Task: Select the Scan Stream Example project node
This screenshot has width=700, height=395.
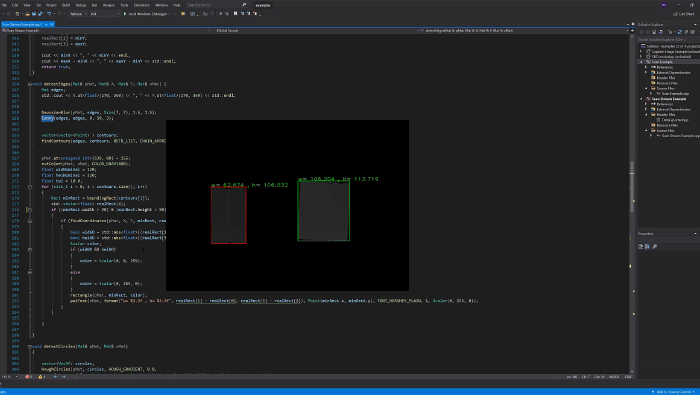Action: point(668,99)
